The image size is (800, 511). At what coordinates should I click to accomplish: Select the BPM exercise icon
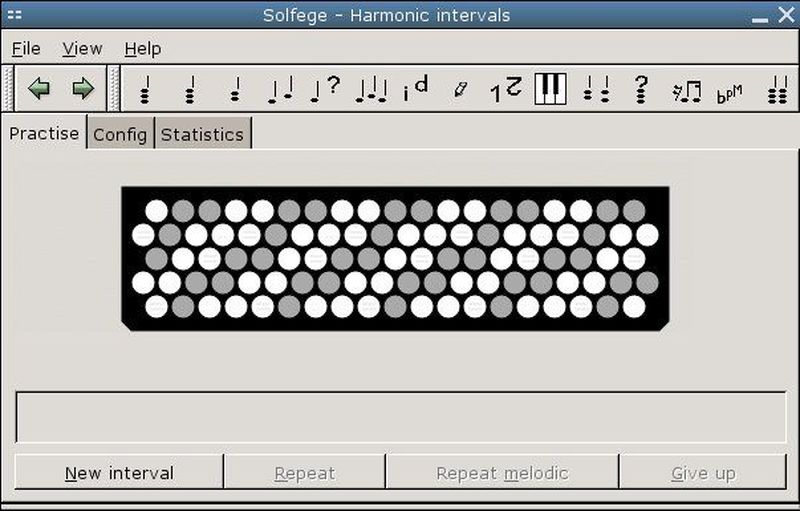click(729, 93)
